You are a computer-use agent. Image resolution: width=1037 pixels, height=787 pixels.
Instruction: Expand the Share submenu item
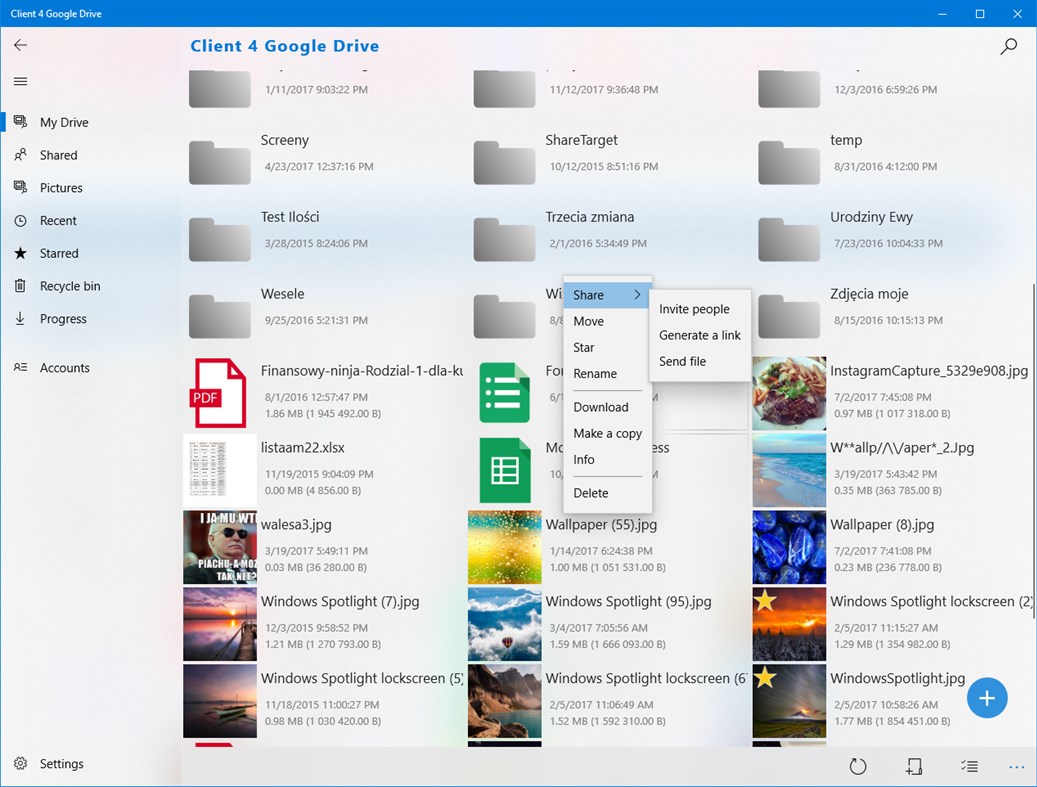[607, 295]
